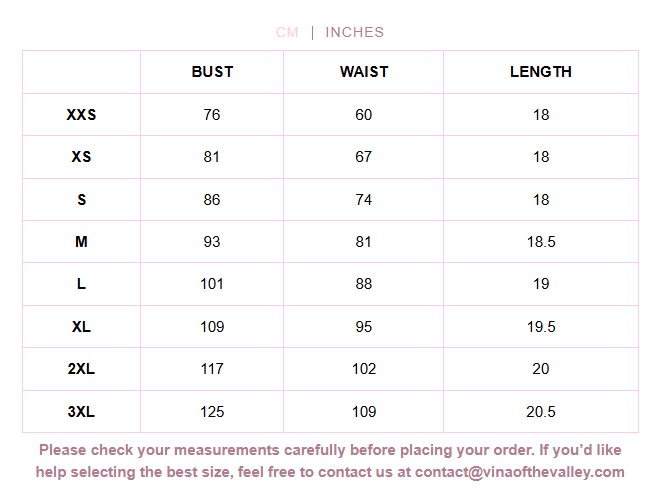Switch to the CM unit tab
661x492 pixels.
click(x=287, y=32)
